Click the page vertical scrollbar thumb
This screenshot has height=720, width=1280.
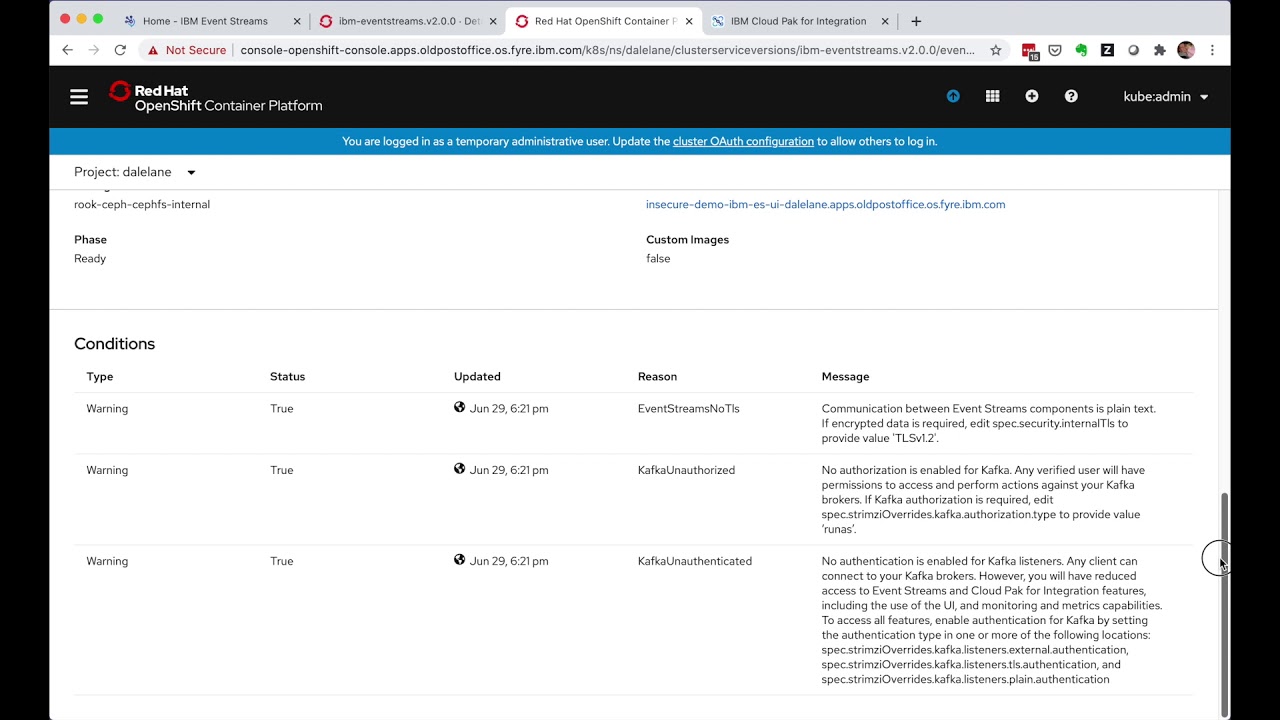click(1224, 600)
